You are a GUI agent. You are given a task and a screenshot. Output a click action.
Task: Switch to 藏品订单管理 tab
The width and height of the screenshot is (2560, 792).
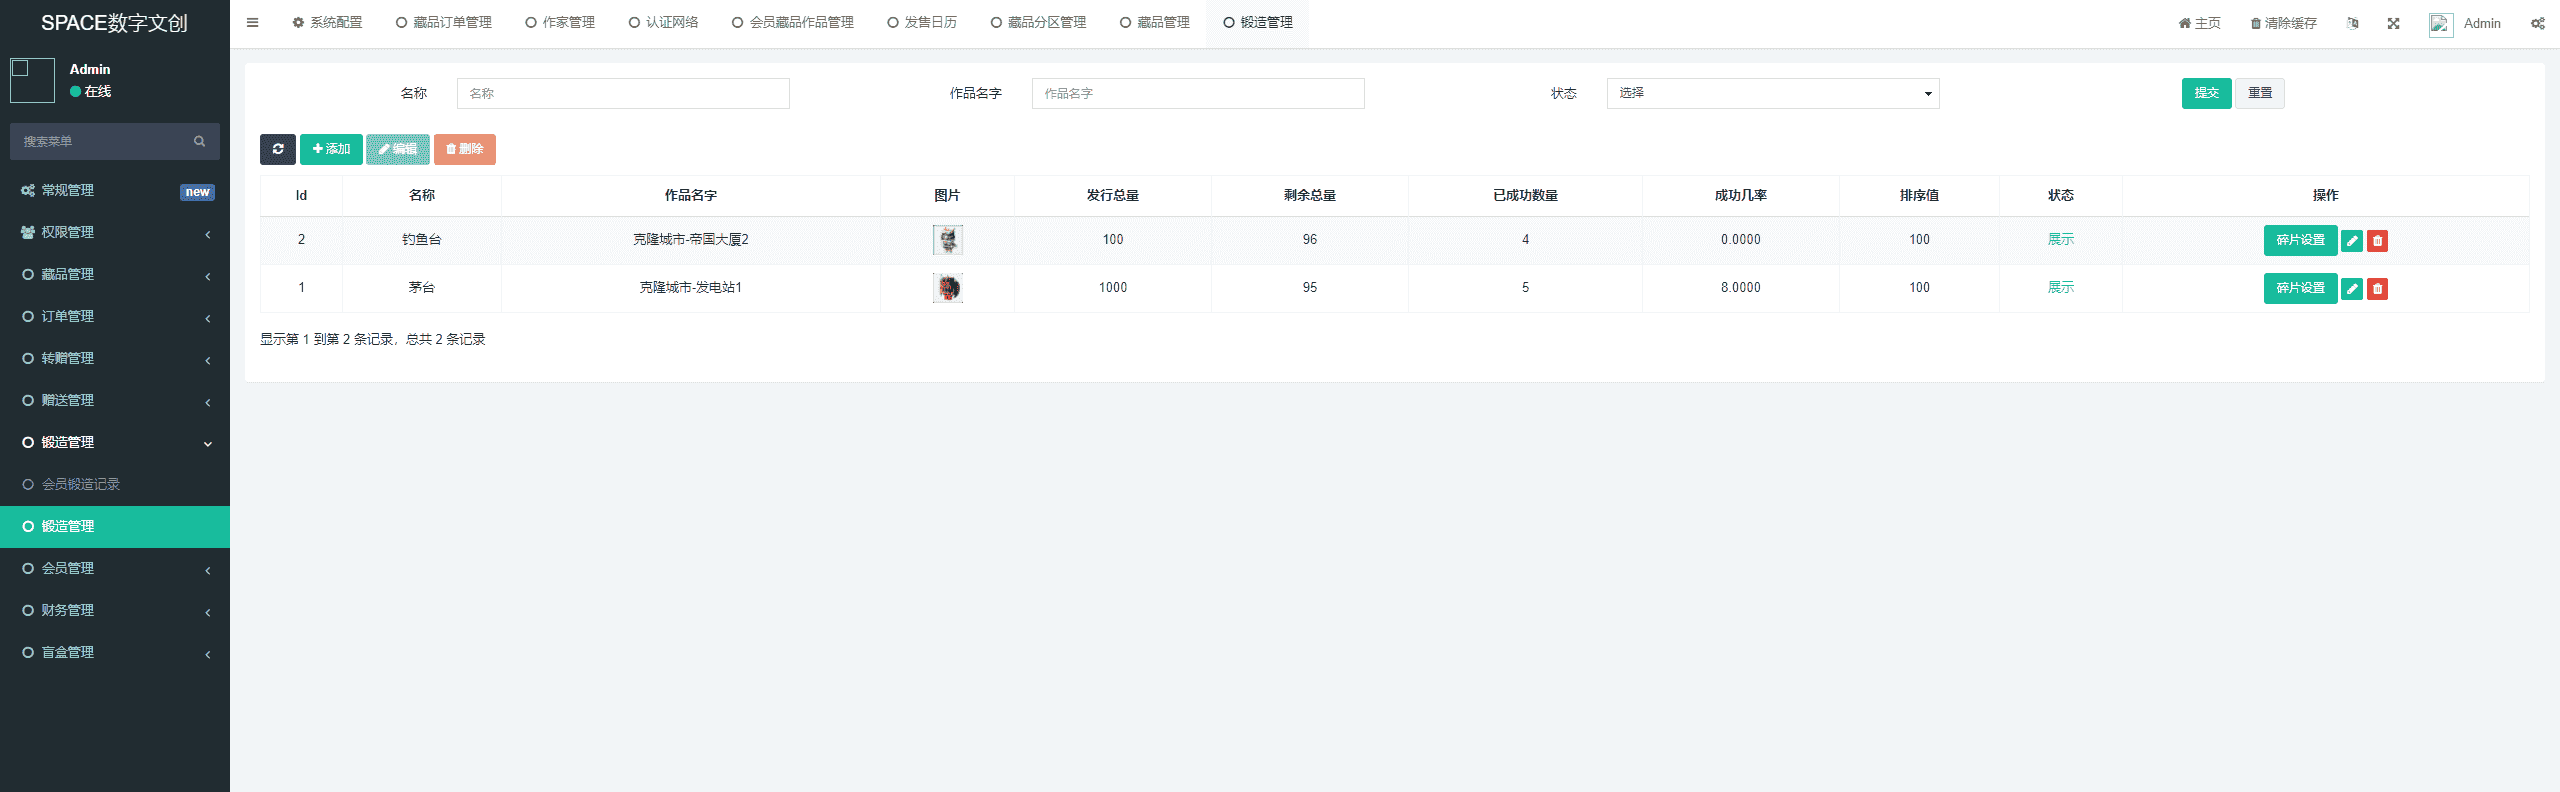click(x=443, y=23)
